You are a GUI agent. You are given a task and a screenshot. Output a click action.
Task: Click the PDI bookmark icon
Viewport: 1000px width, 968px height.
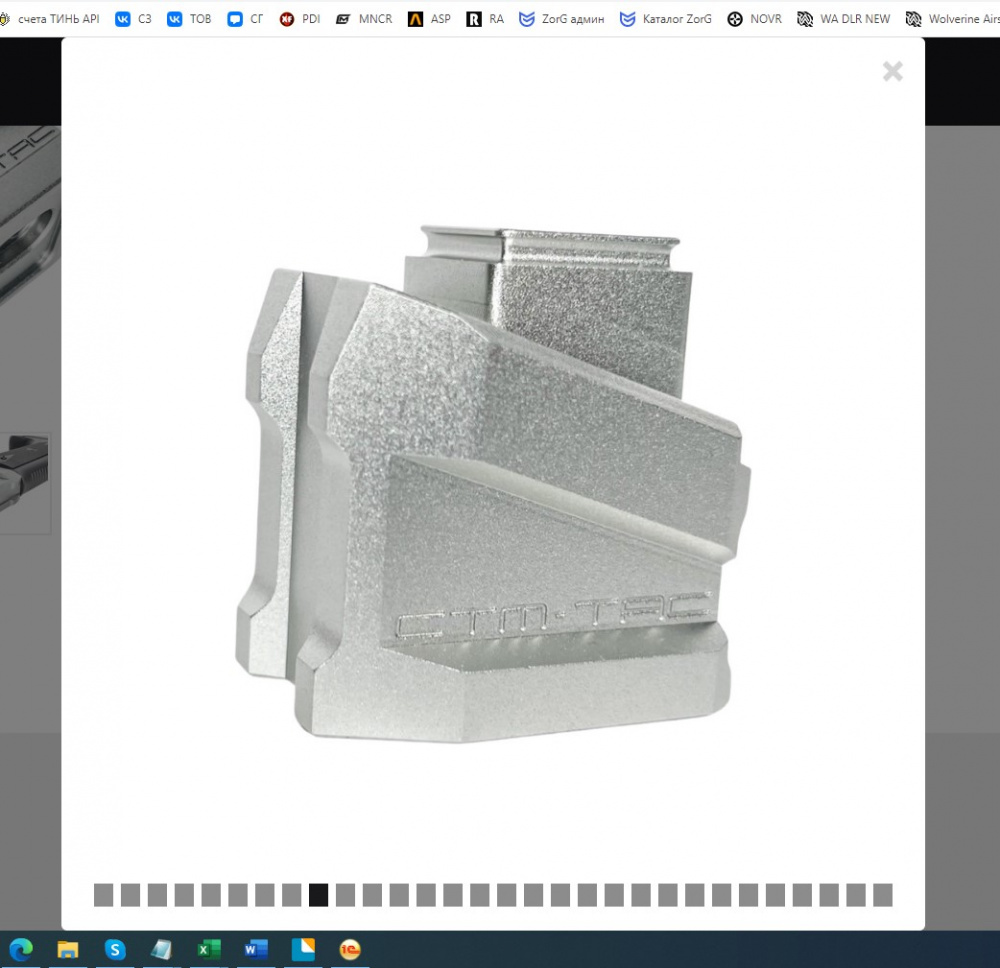point(287,19)
